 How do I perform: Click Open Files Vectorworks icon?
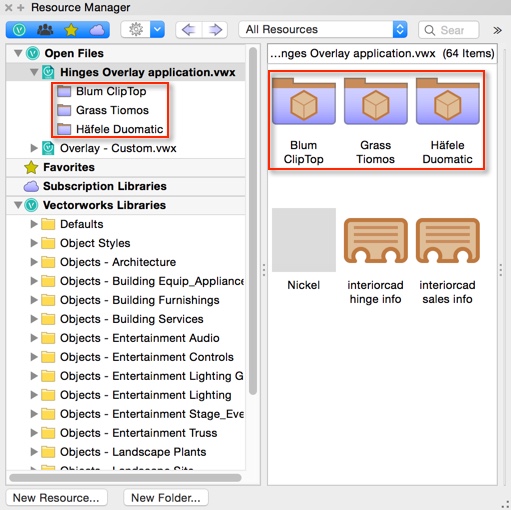point(33,53)
